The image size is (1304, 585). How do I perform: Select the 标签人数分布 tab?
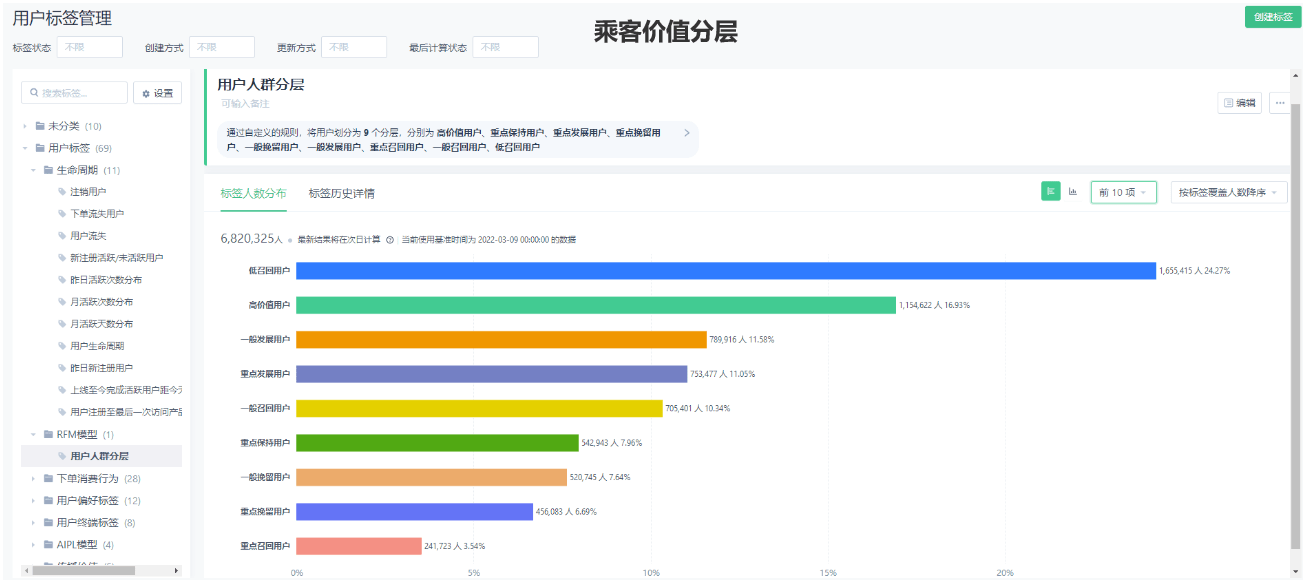pos(253,193)
